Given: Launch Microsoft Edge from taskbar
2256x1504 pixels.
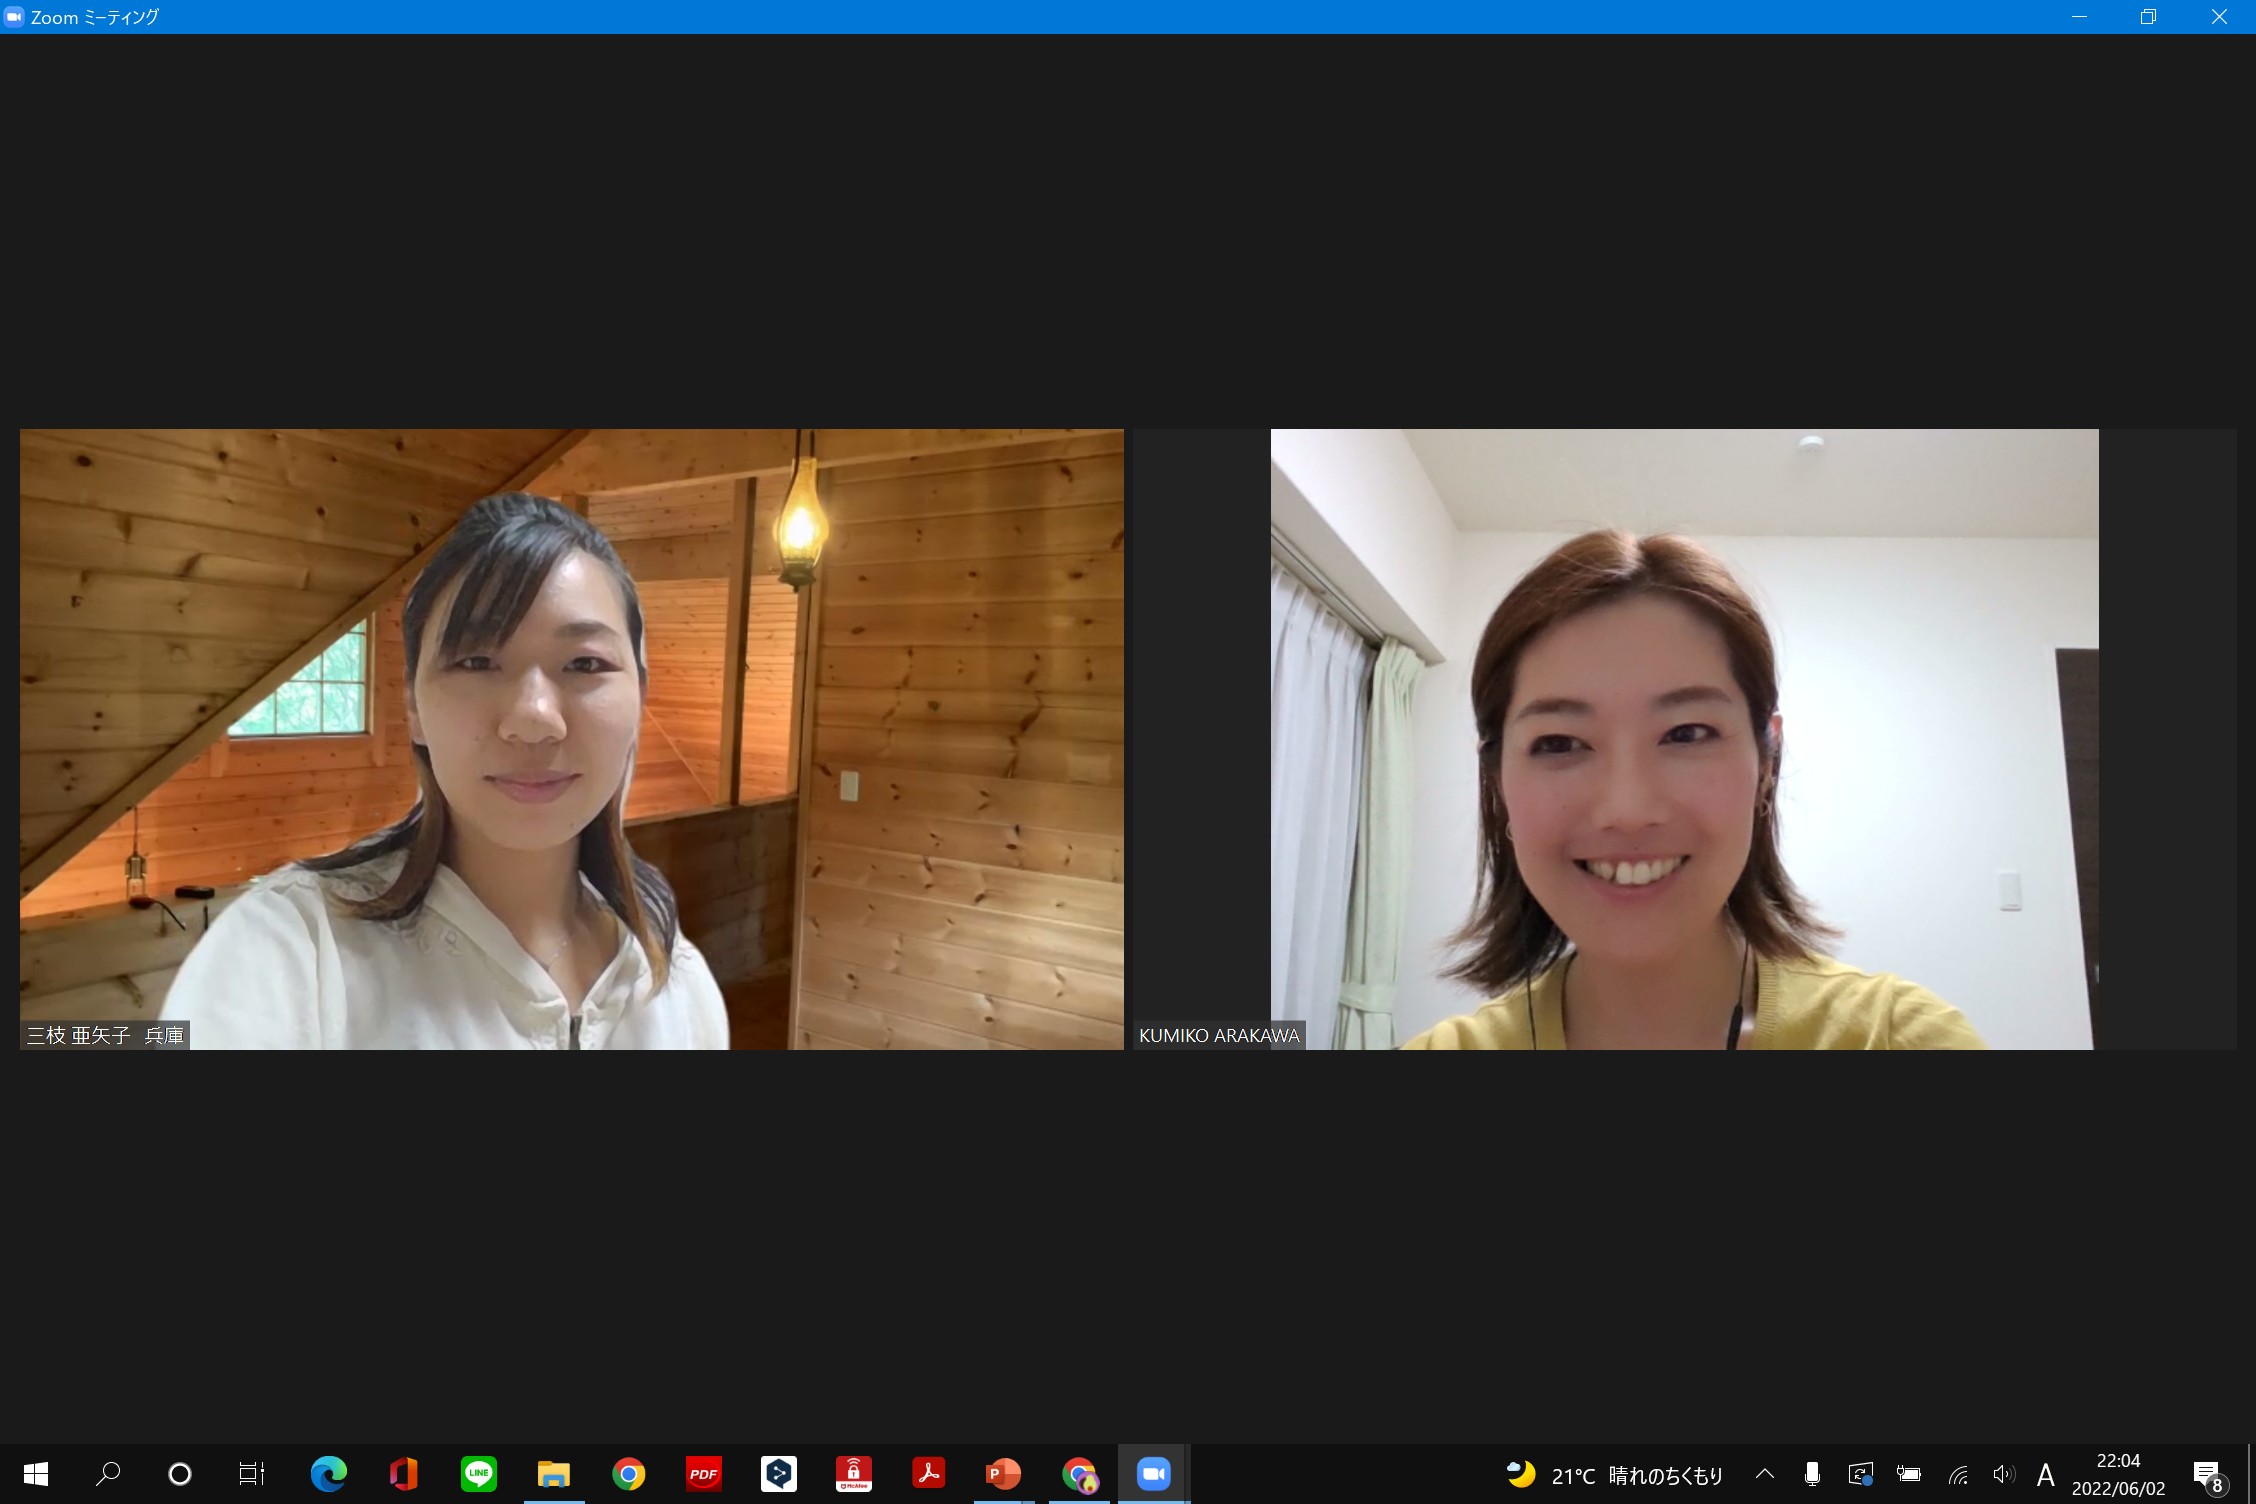Looking at the screenshot, I should 328,1474.
